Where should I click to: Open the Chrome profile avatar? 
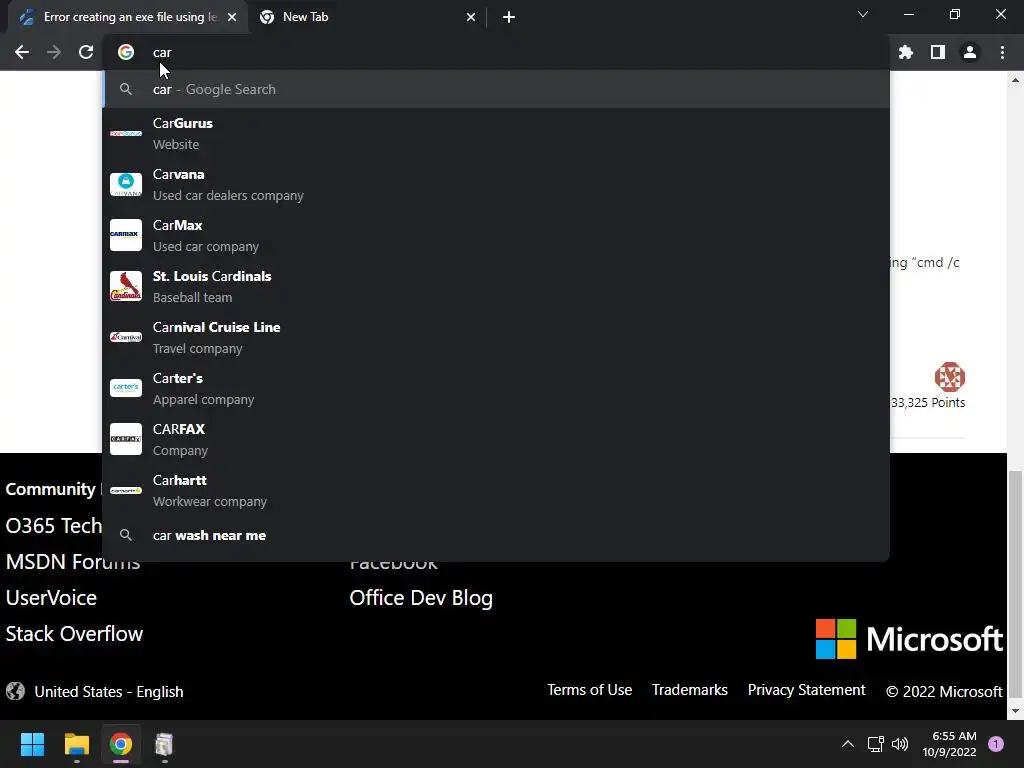point(970,52)
